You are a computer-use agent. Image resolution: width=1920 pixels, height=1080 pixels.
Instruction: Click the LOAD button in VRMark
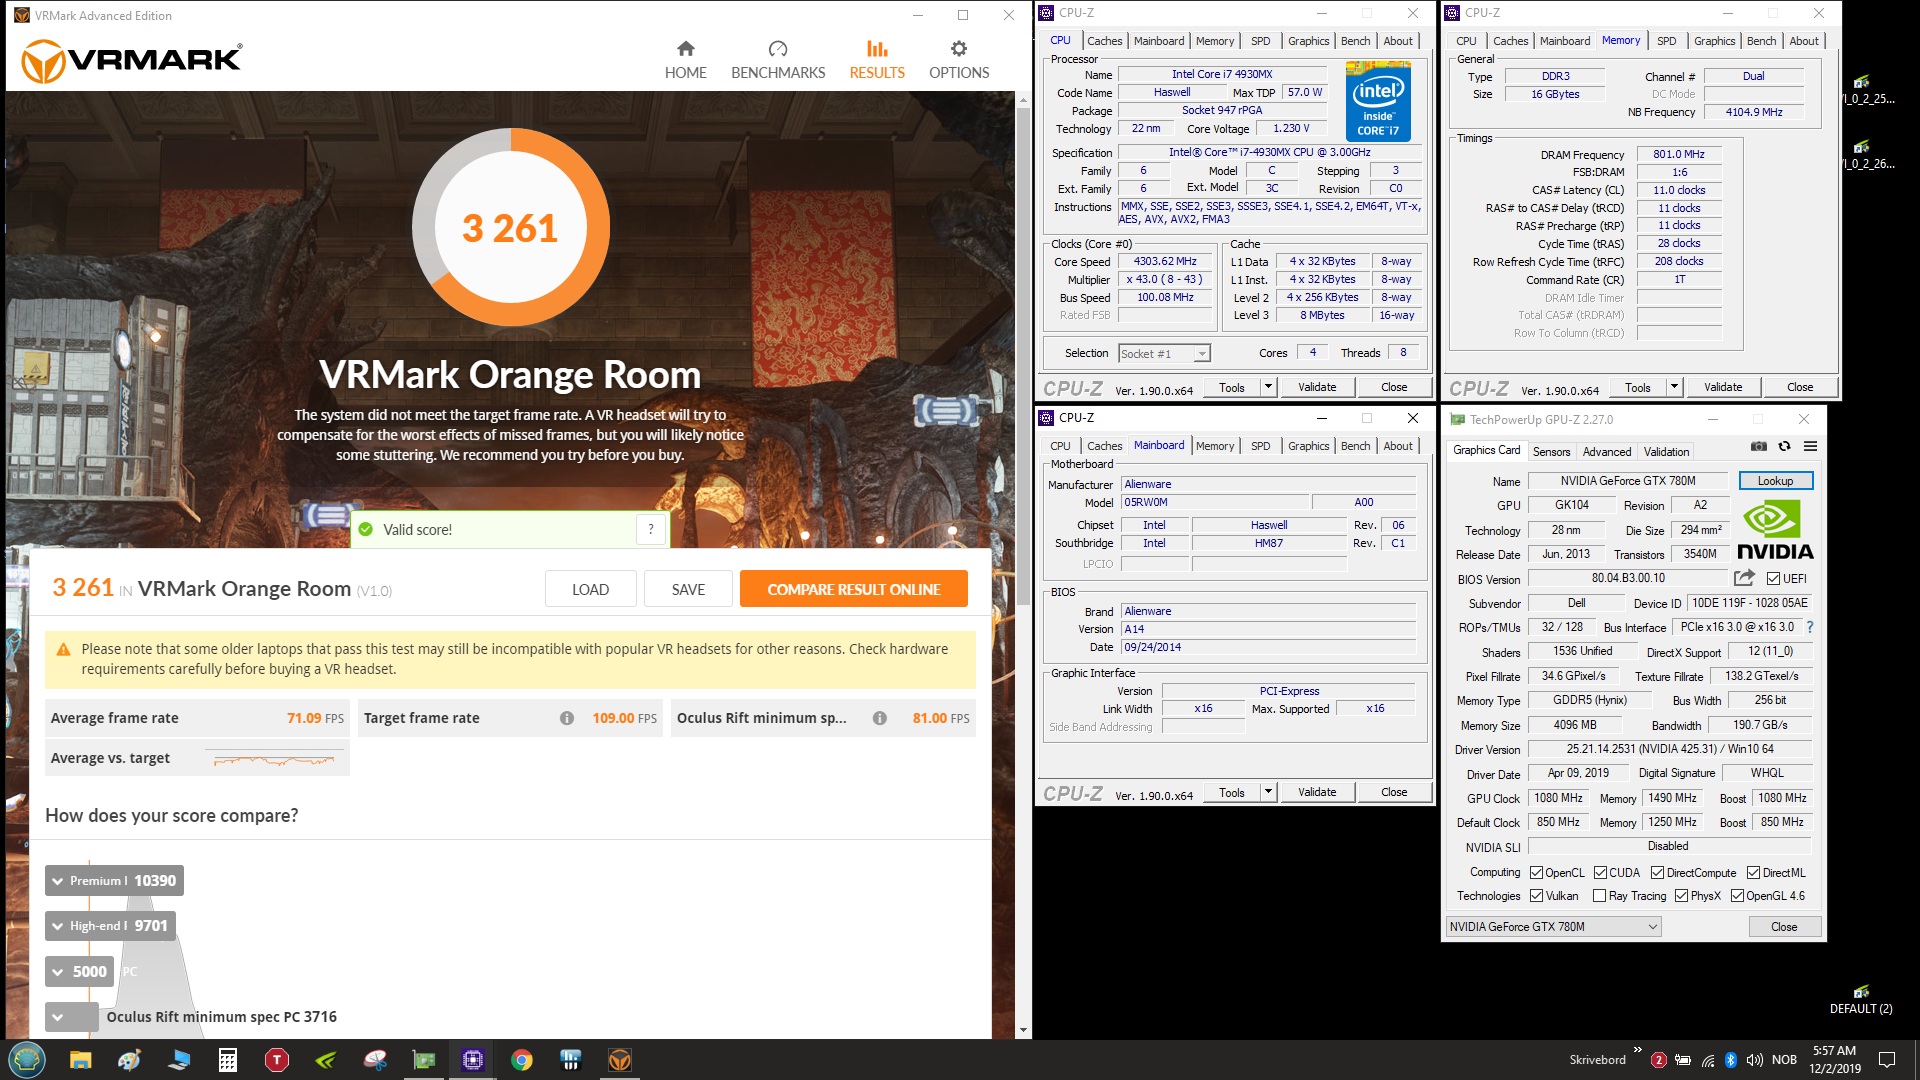pos(590,589)
